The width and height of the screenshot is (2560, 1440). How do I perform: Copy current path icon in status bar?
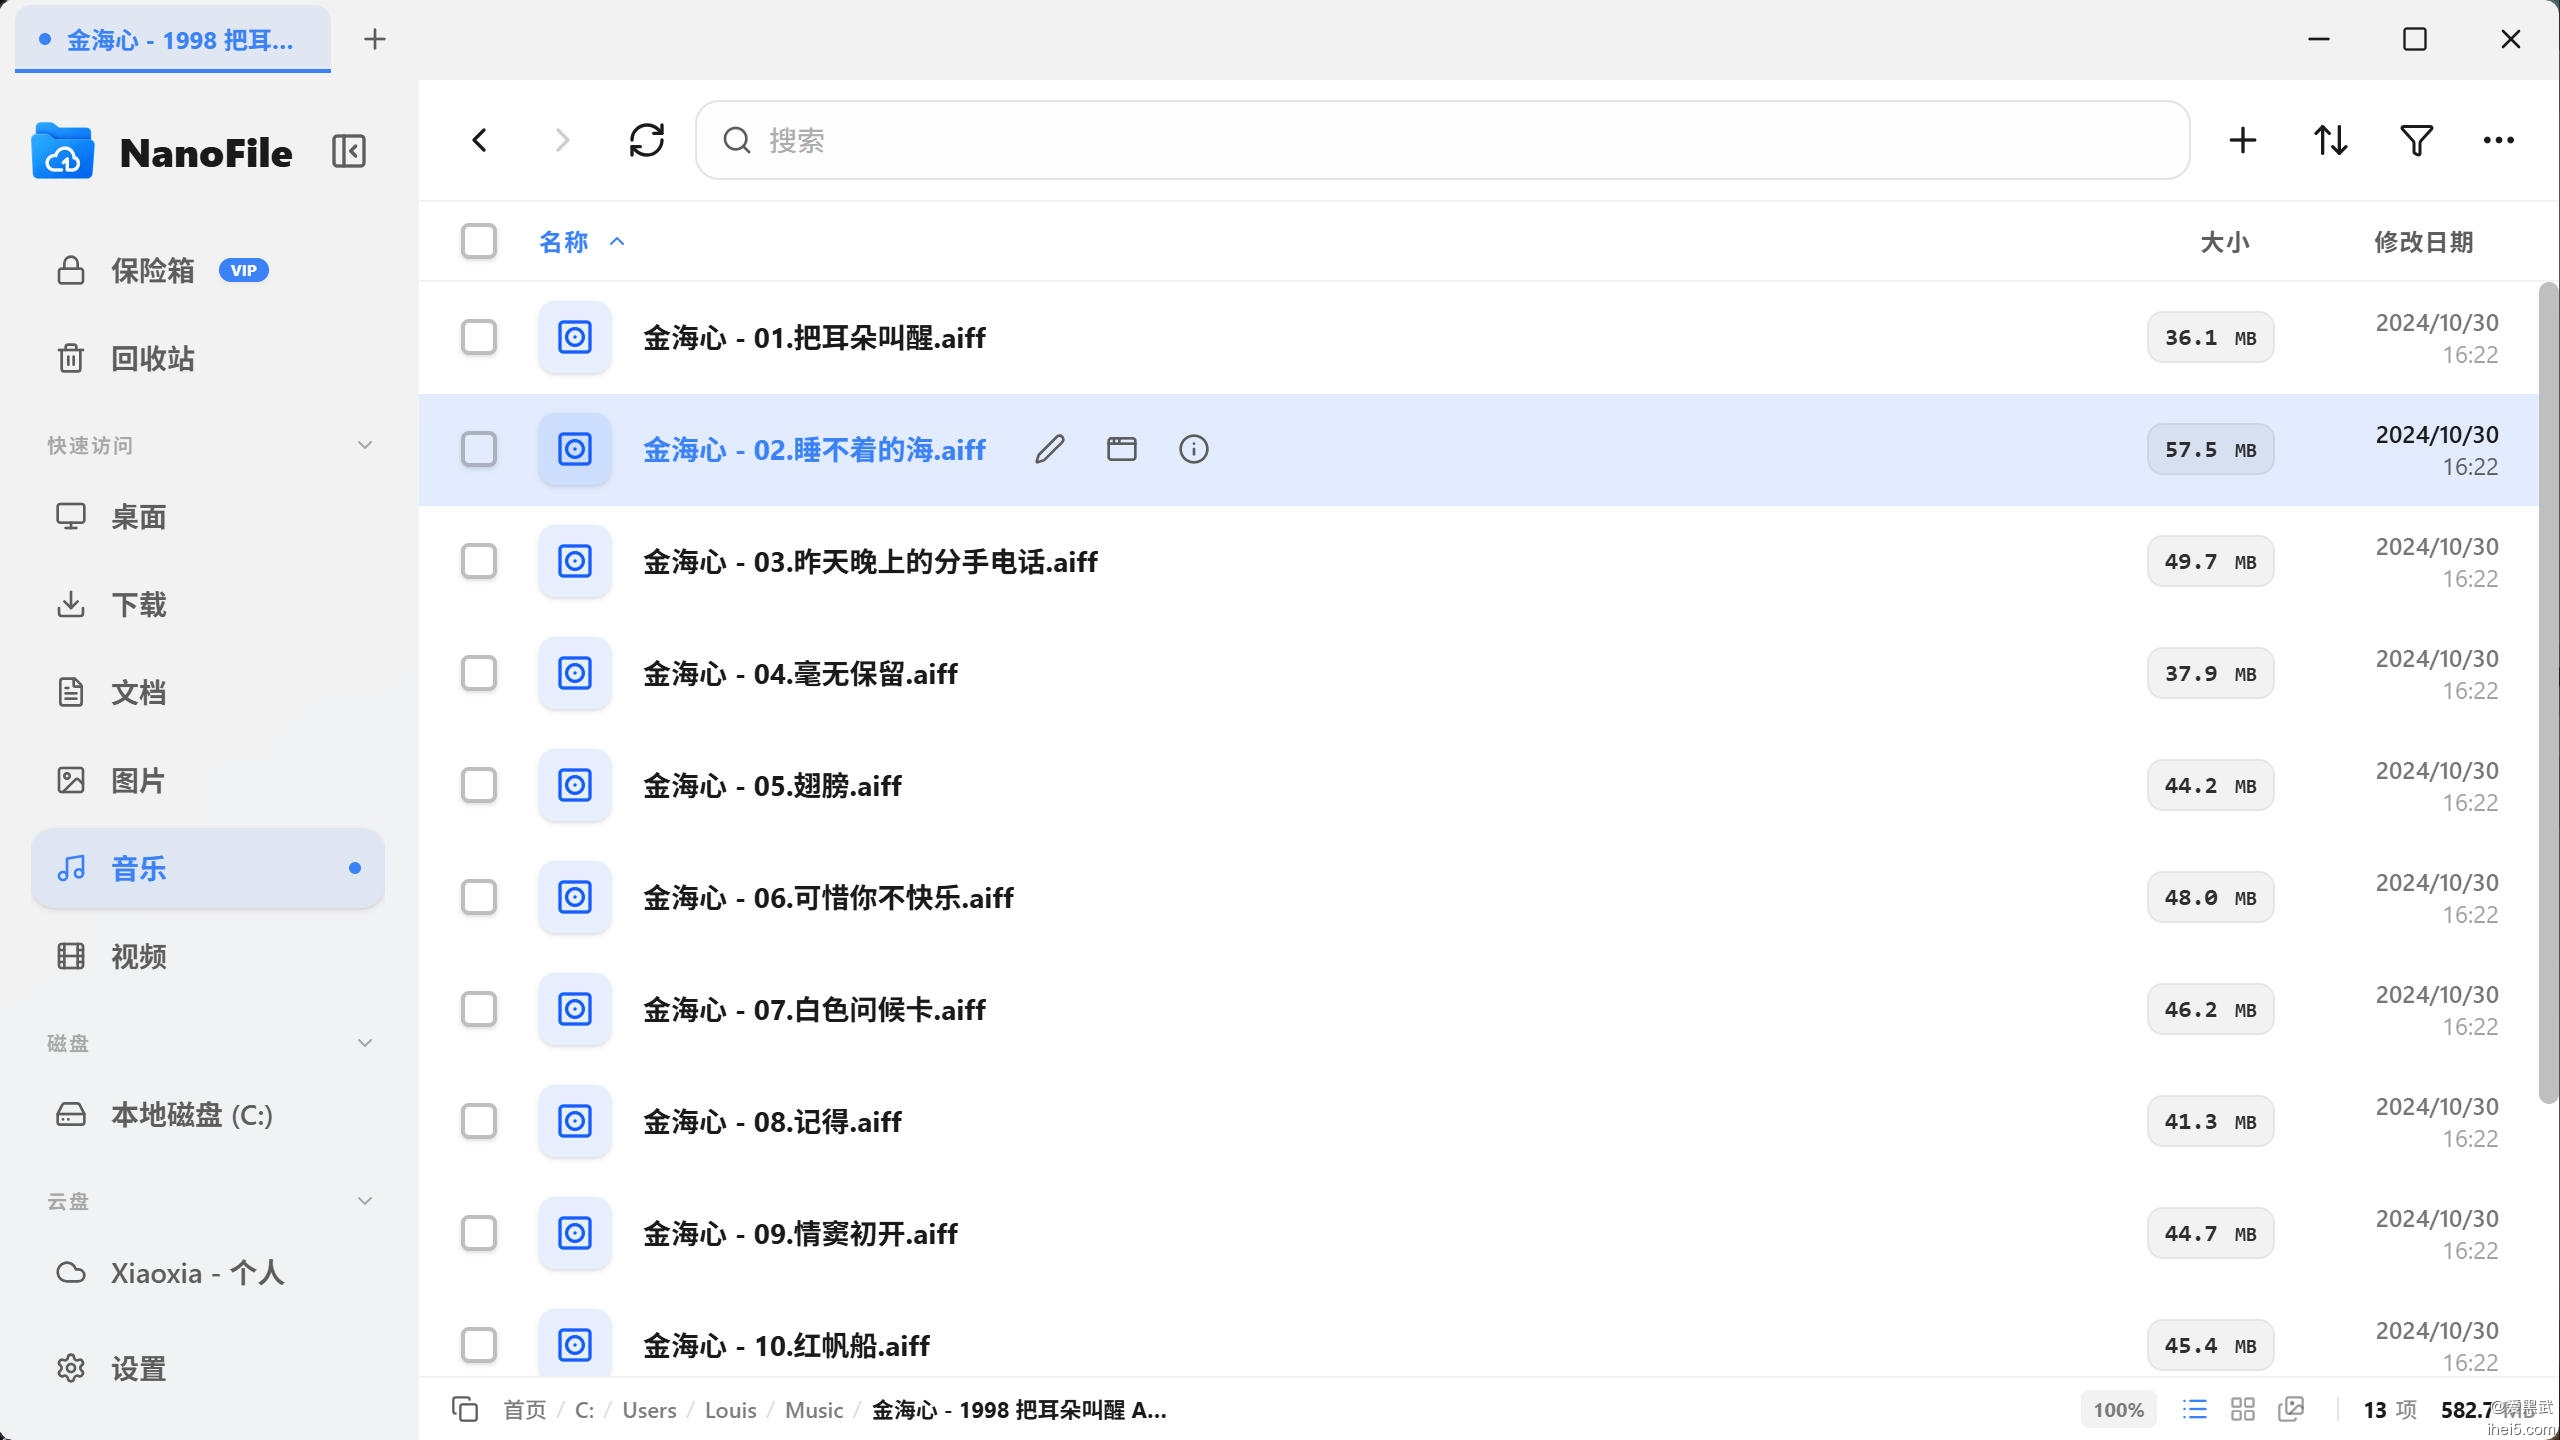pos(465,1409)
